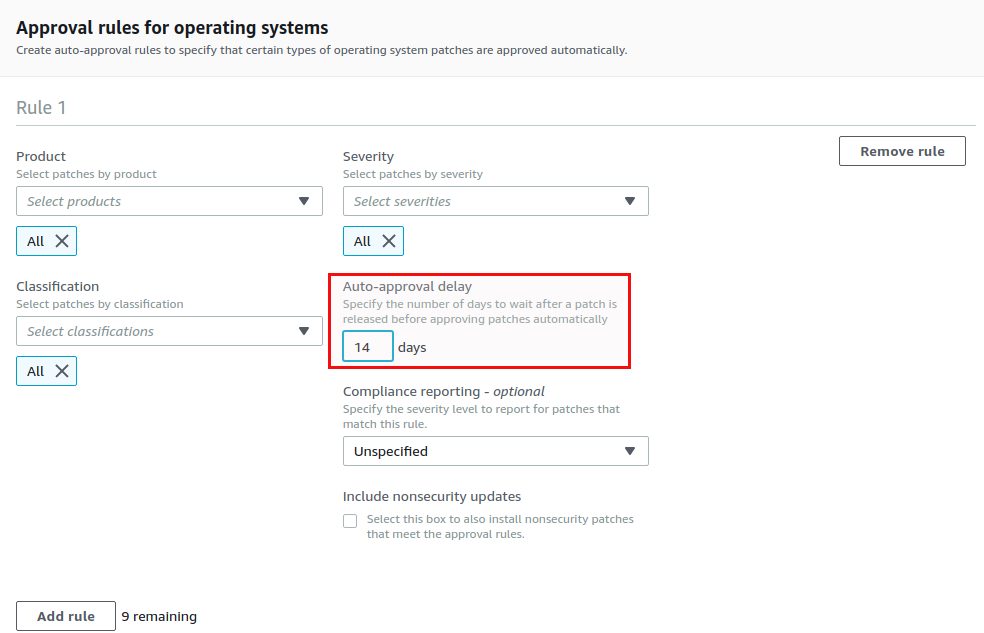Click the Rule 1 section heading

[x=41, y=108]
